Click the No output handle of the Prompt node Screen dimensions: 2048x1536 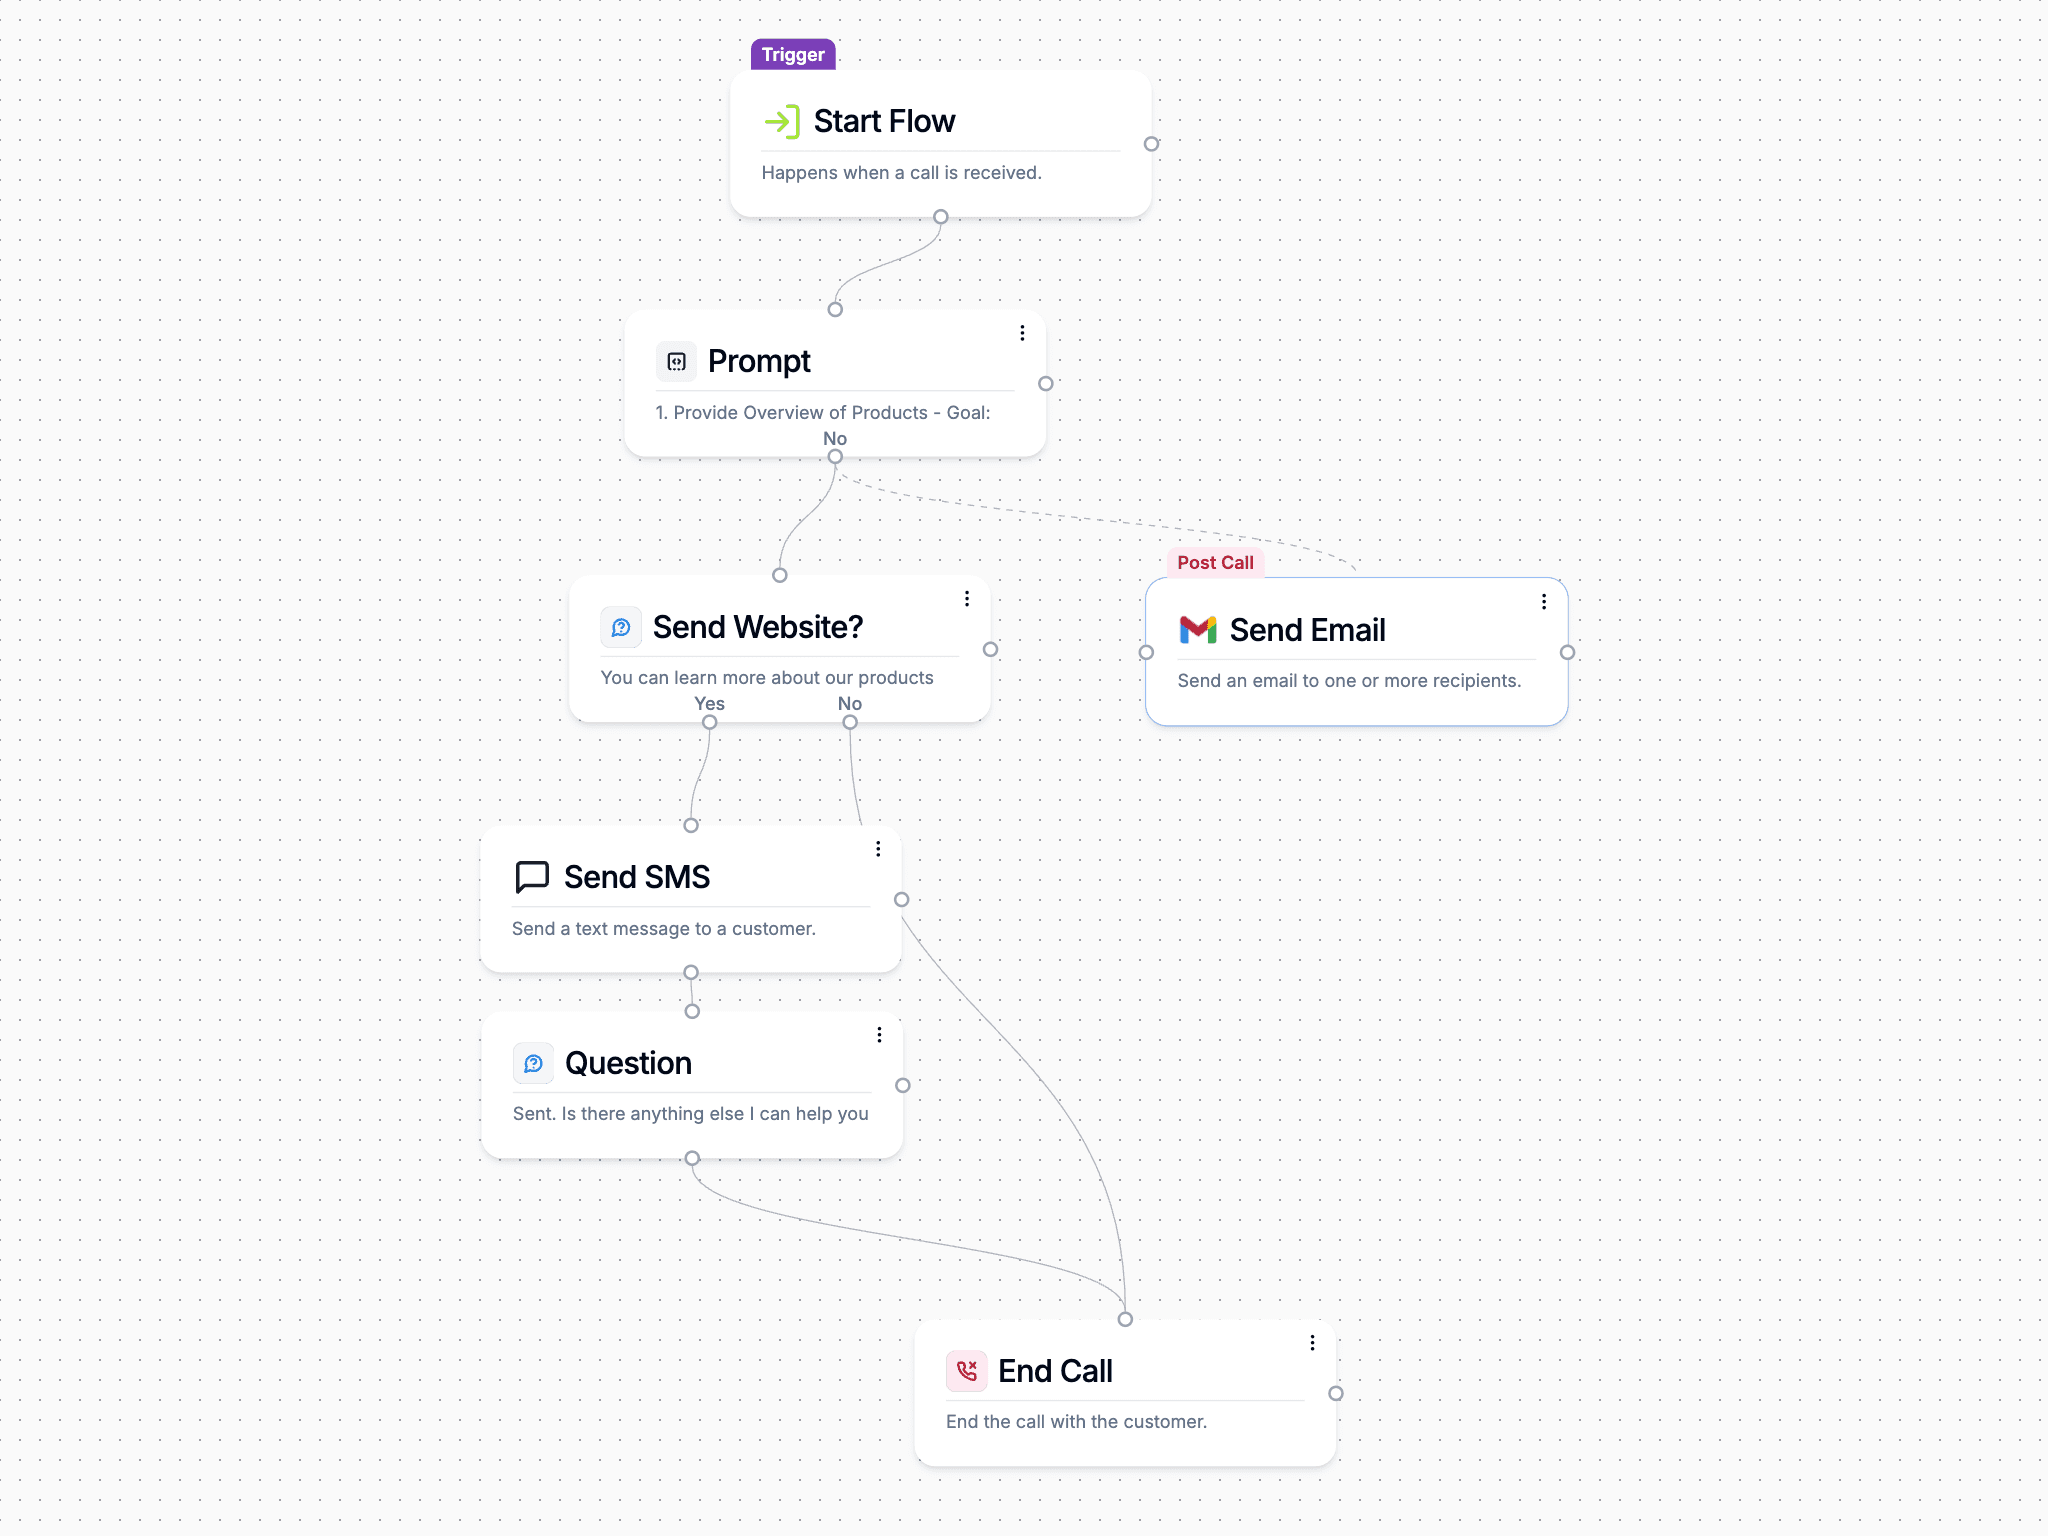click(835, 455)
